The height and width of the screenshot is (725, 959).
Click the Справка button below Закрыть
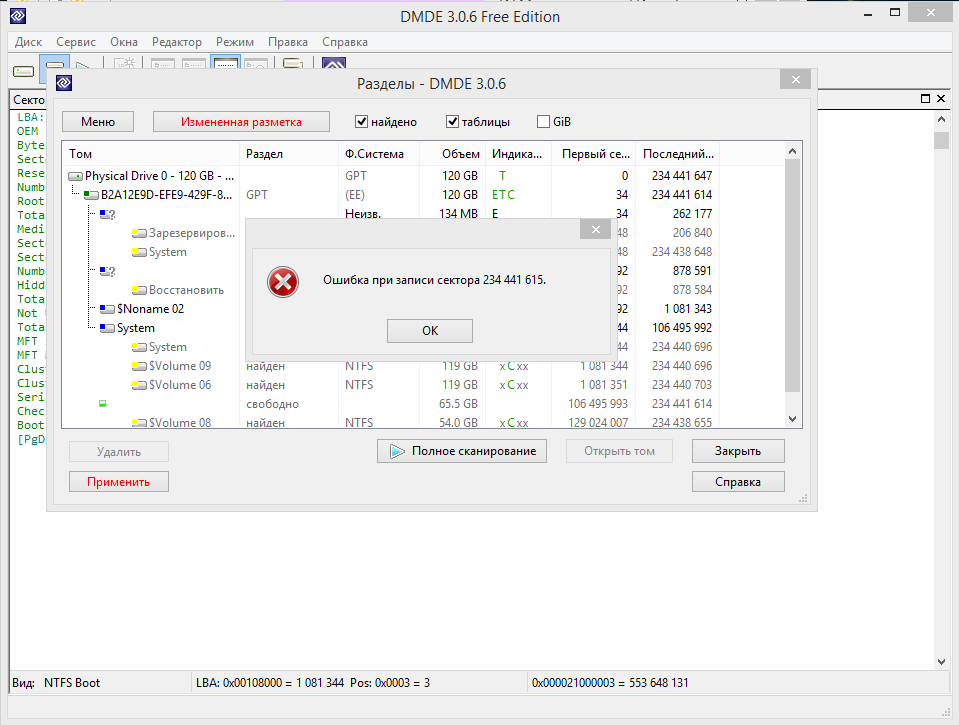(x=738, y=481)
